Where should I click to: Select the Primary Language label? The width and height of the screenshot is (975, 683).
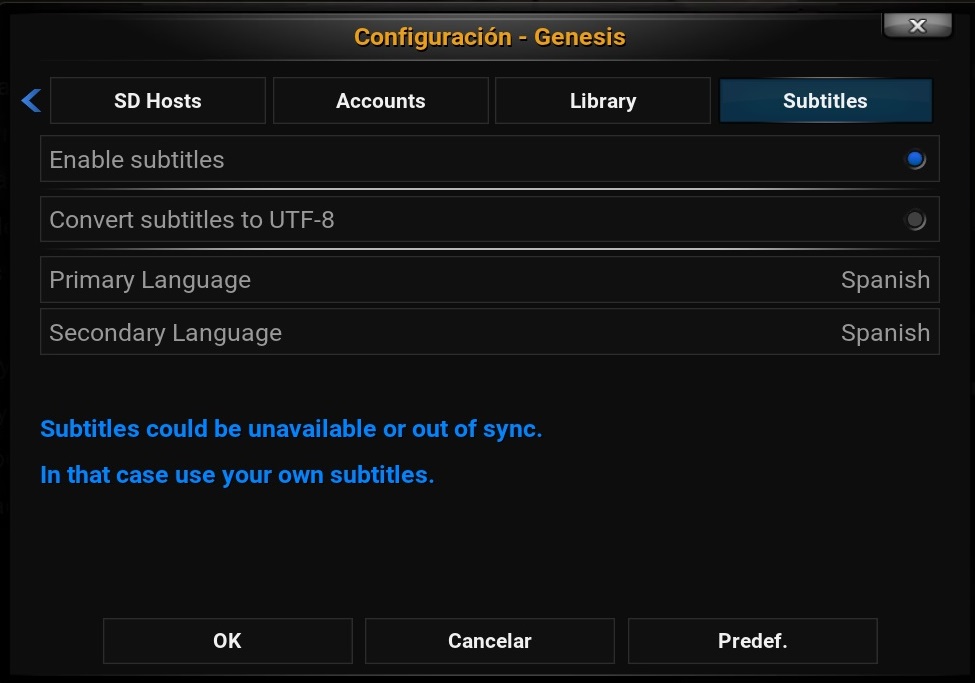click(x=150, y=280)
